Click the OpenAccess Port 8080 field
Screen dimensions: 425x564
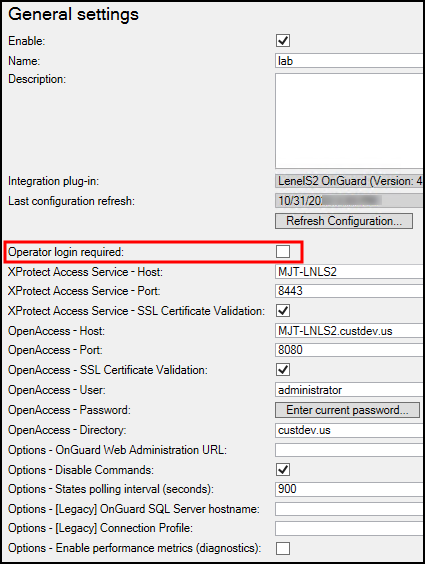(349, 350)
